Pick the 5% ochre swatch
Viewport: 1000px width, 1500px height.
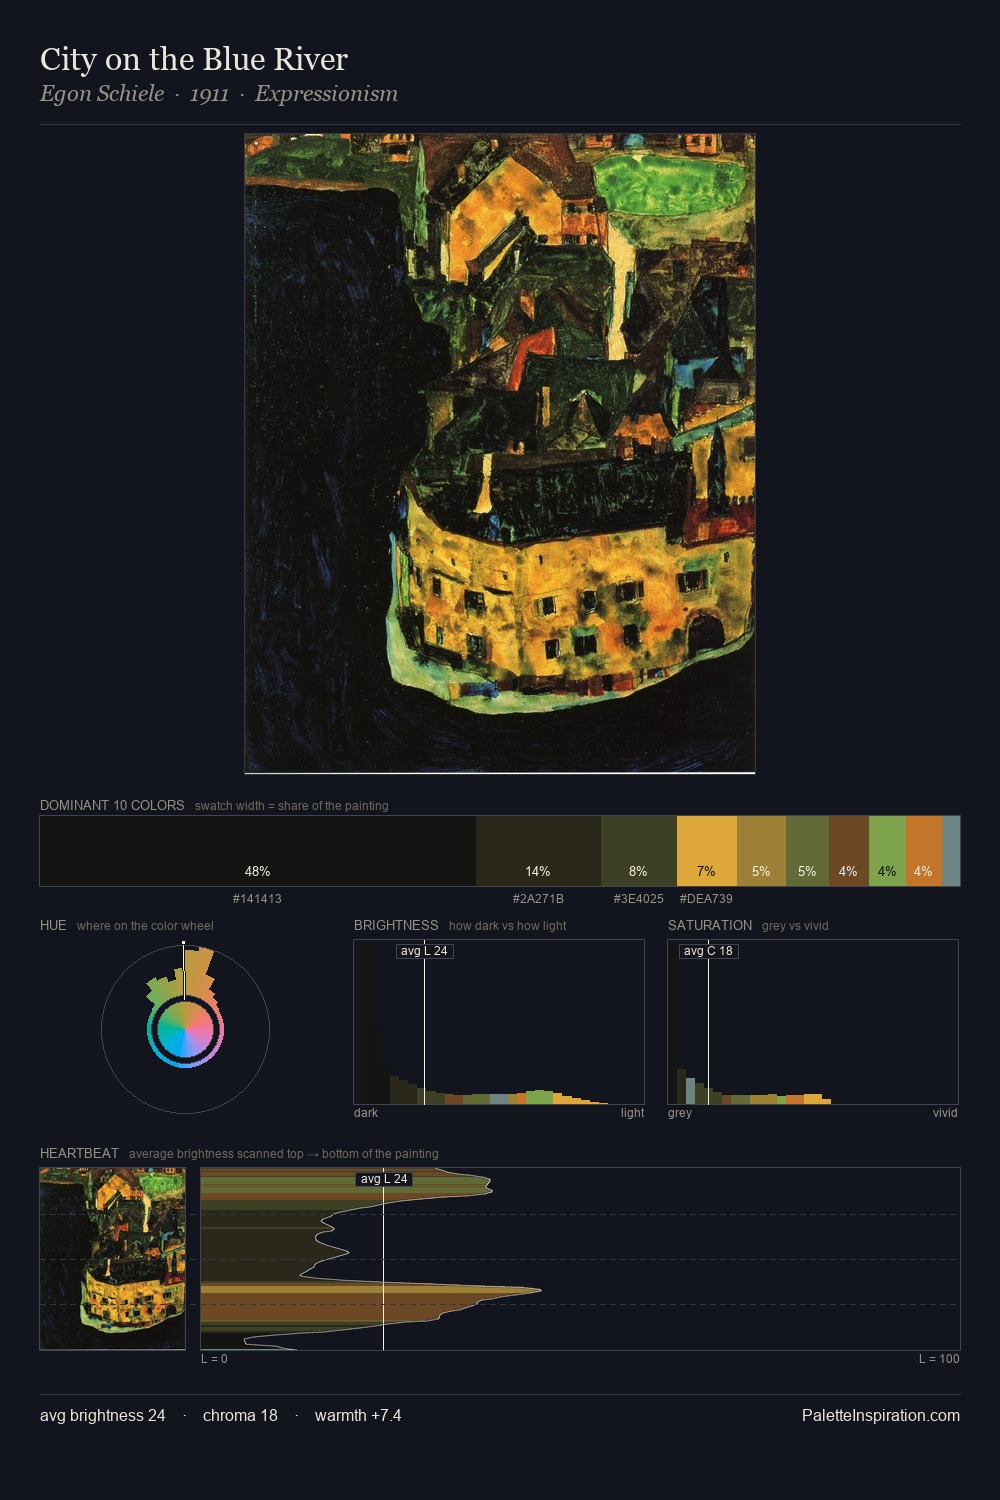click(x=761, y=851)
